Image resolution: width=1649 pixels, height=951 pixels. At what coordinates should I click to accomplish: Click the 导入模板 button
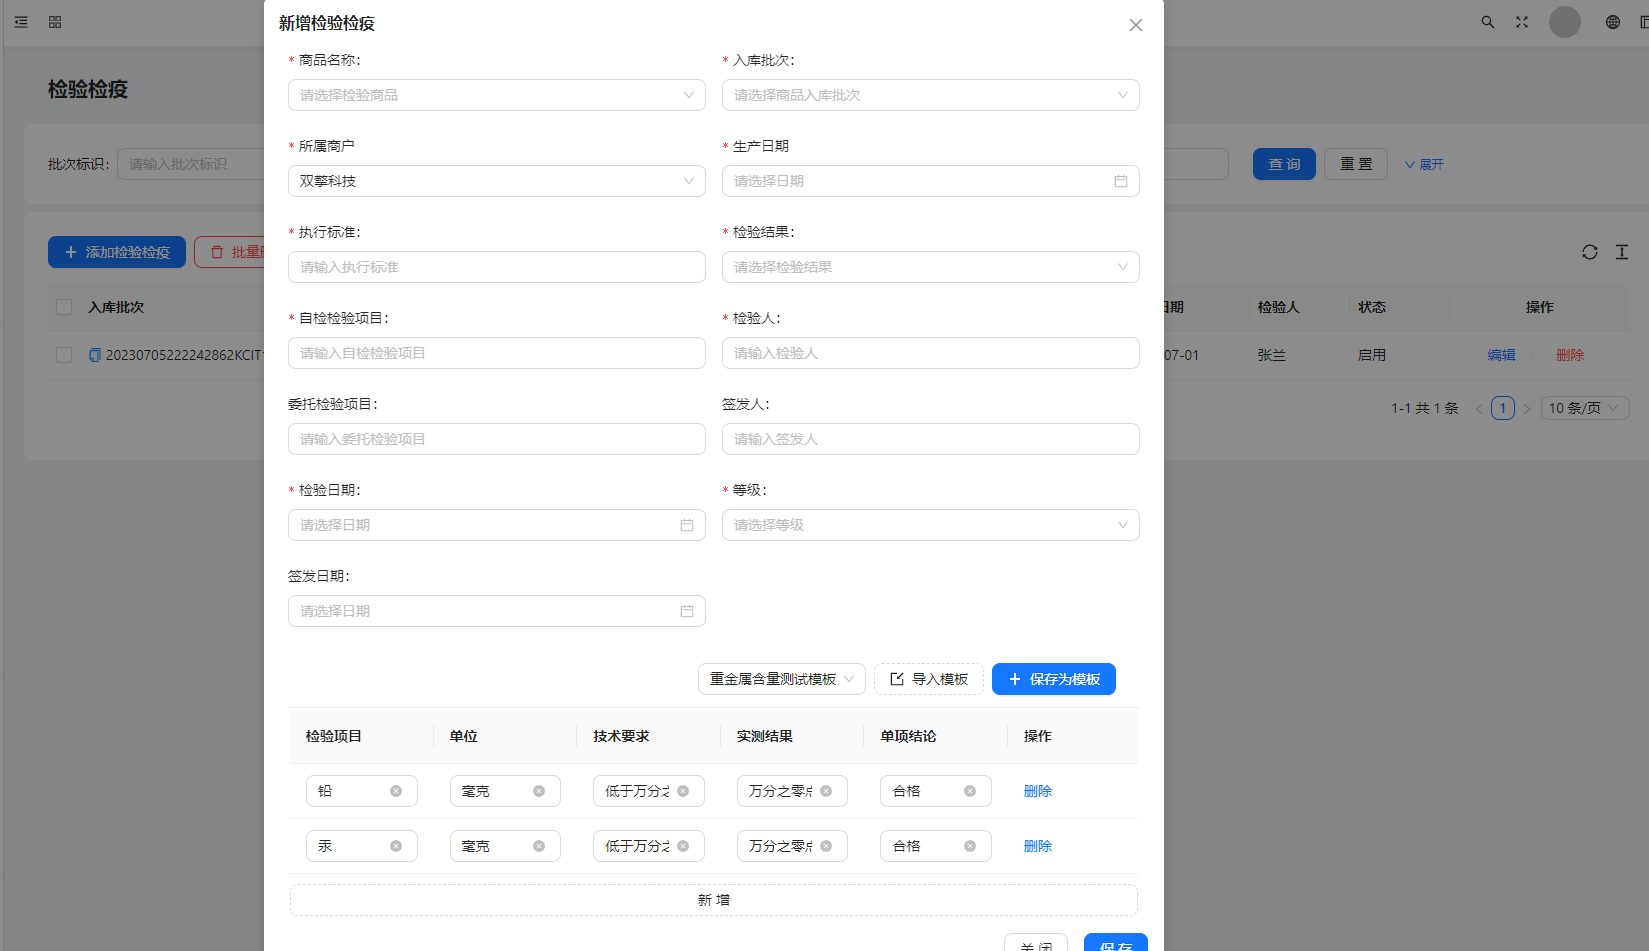[929, 679]
